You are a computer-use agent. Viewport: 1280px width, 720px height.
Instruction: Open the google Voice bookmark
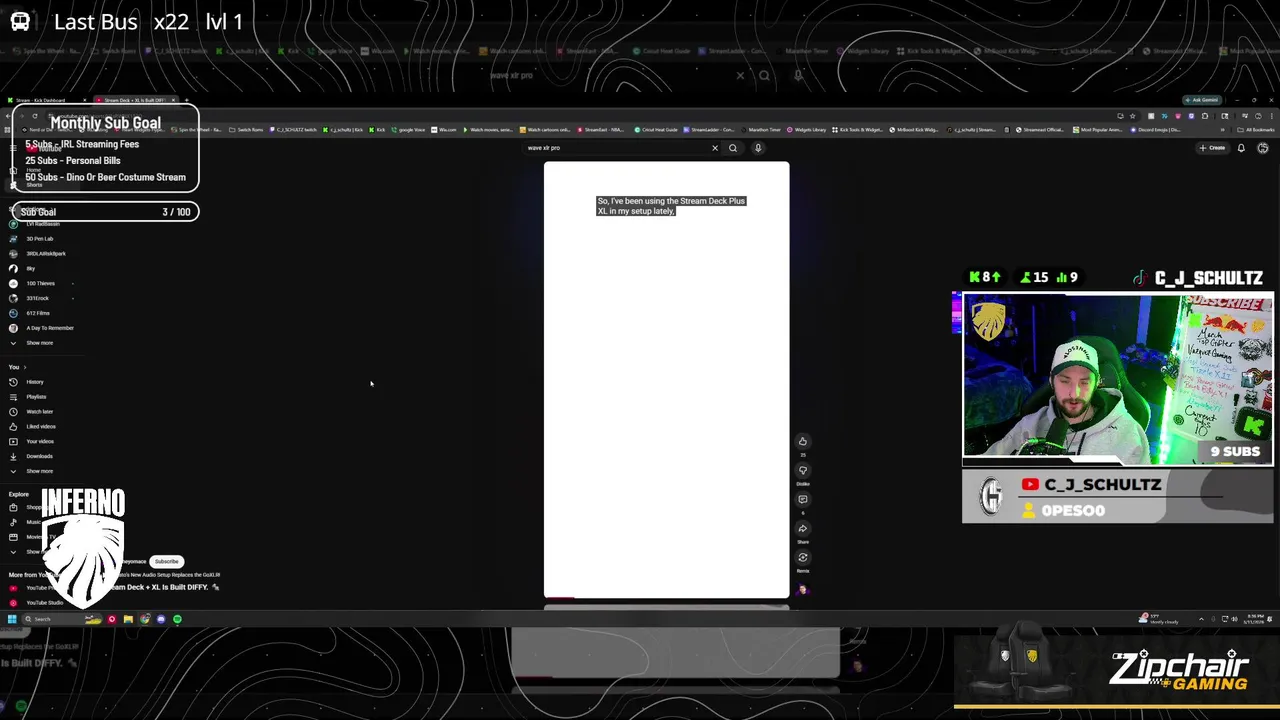(409, 130)
